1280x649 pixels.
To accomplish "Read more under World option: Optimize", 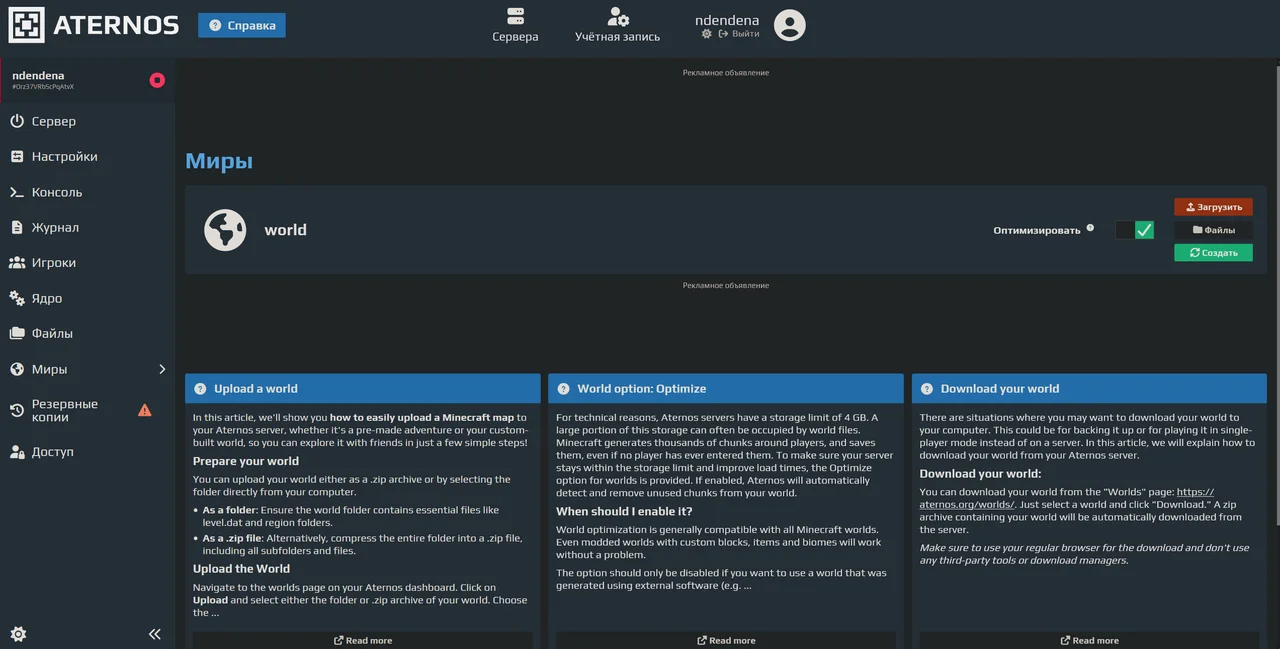I will click(726, 640).
